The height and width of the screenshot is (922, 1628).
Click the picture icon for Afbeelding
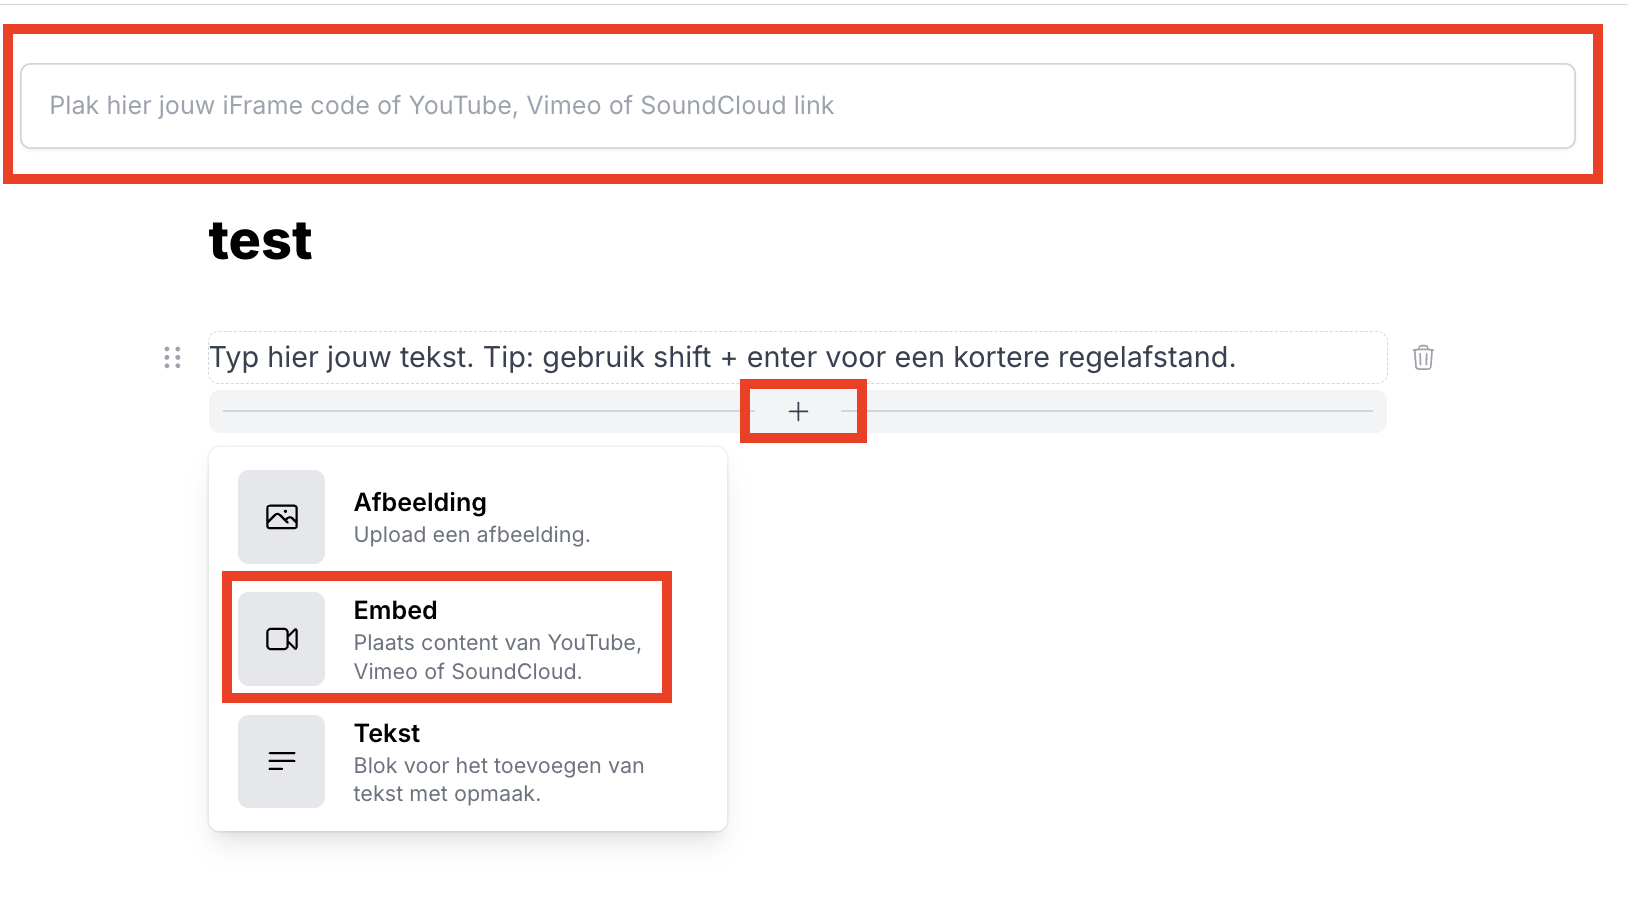coord(282,517)
